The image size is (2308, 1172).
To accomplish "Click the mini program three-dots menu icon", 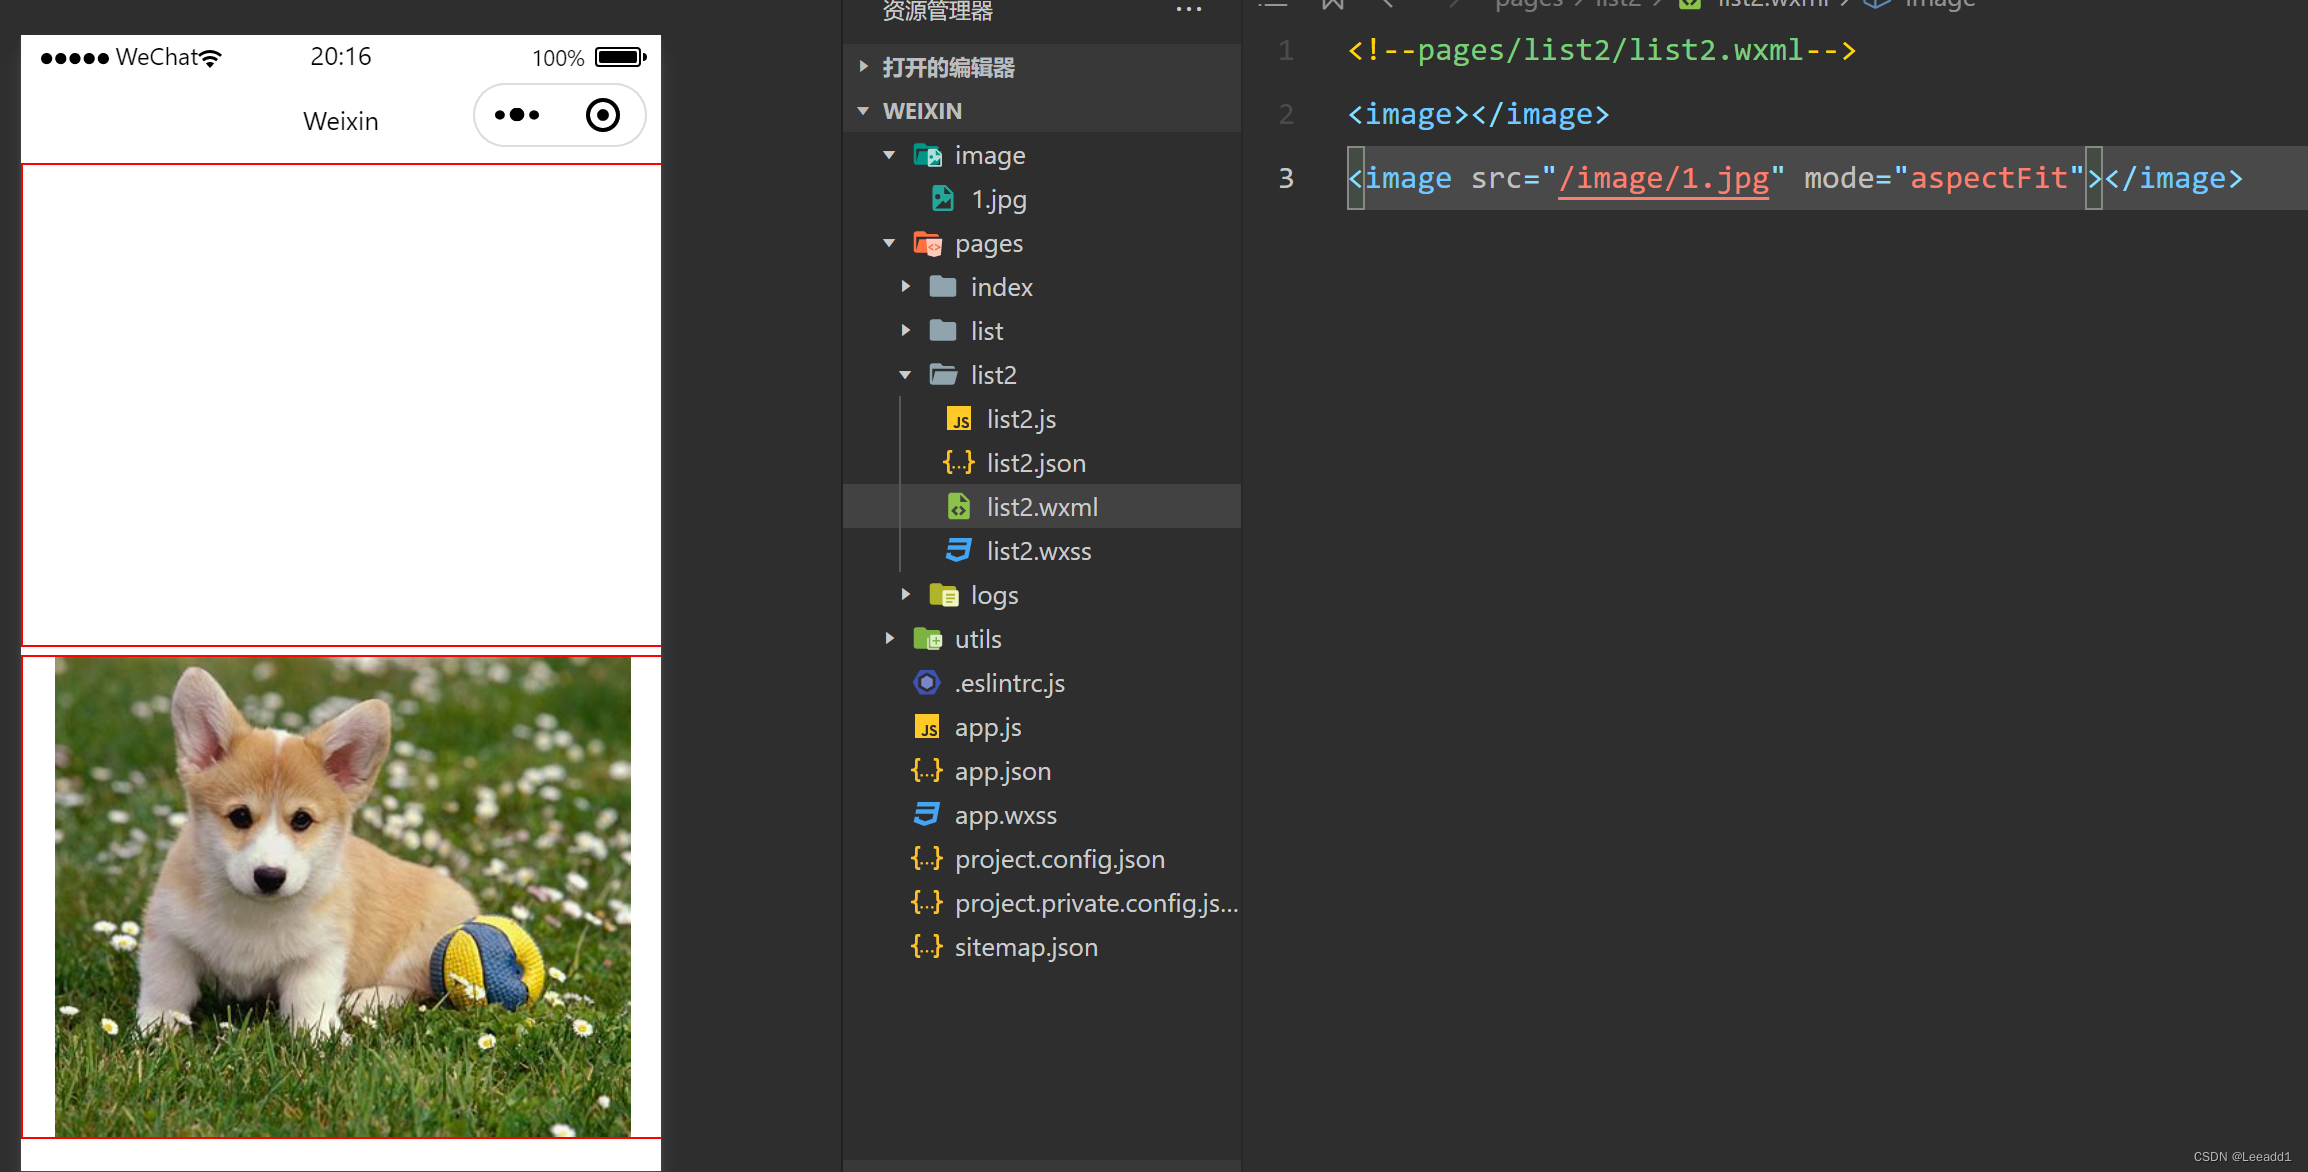I will click(517, 115).
